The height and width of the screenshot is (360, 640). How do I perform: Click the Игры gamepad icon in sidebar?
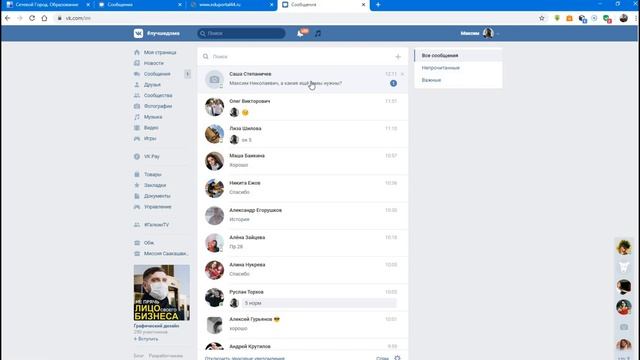coord(137,138)
